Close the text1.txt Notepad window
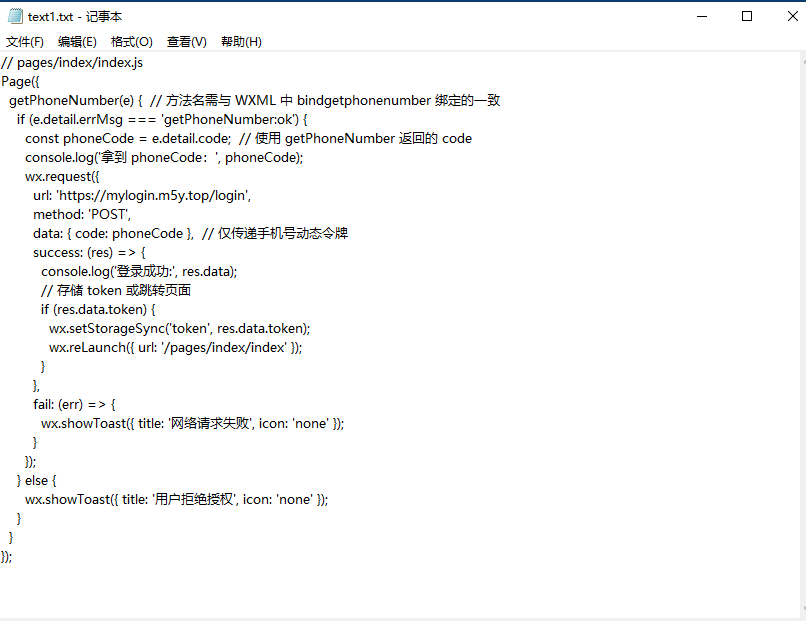Viewport: 806px width, 621px height. point(792,16)
